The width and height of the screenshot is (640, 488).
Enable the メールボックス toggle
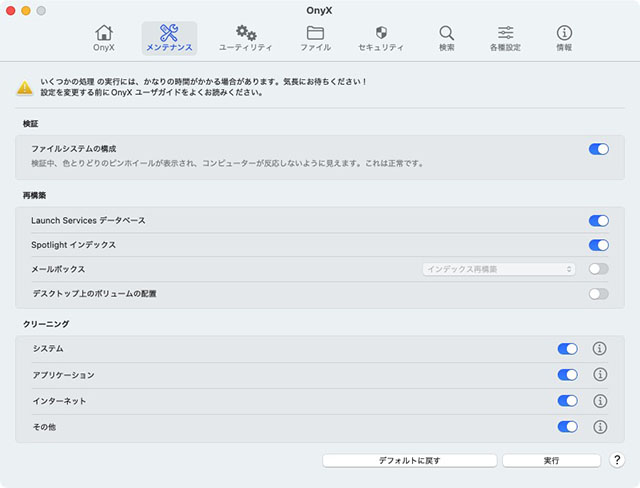click(x=598, y=269)
